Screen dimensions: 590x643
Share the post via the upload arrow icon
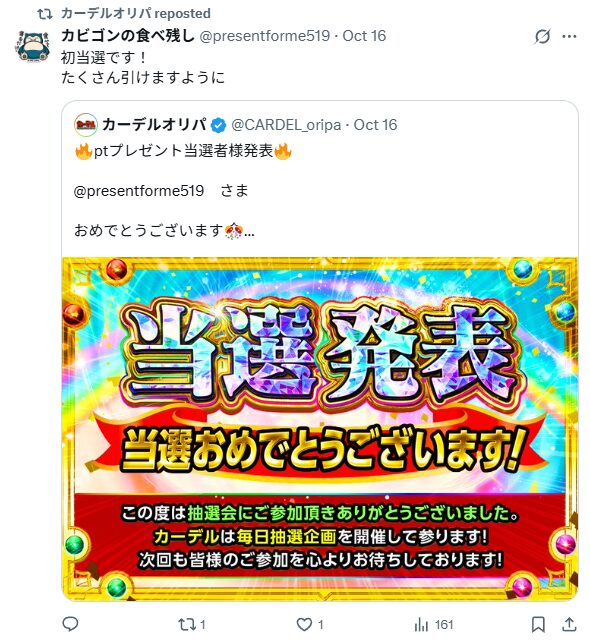[569, 624]
